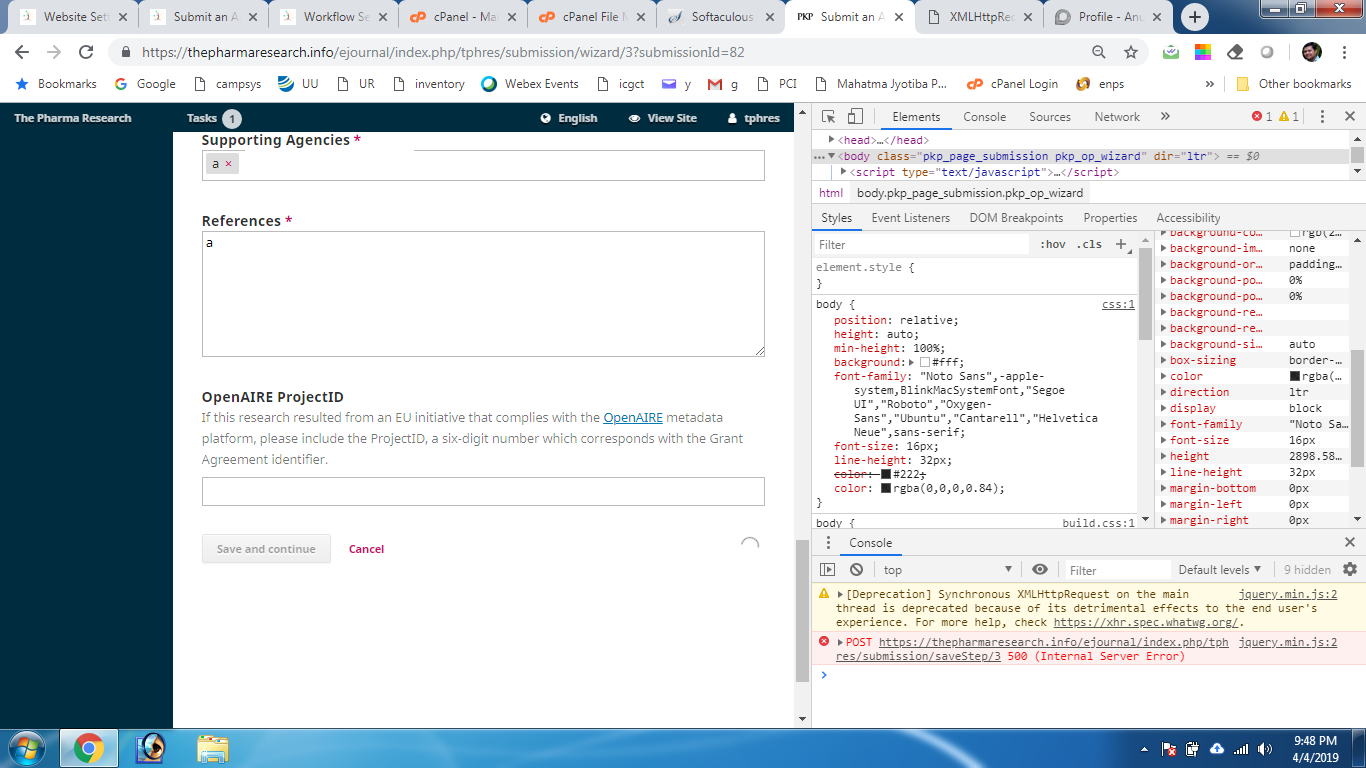Open the Default levels dropdown
Viewport: 1366px width, 768px height.
[1220, 570]
